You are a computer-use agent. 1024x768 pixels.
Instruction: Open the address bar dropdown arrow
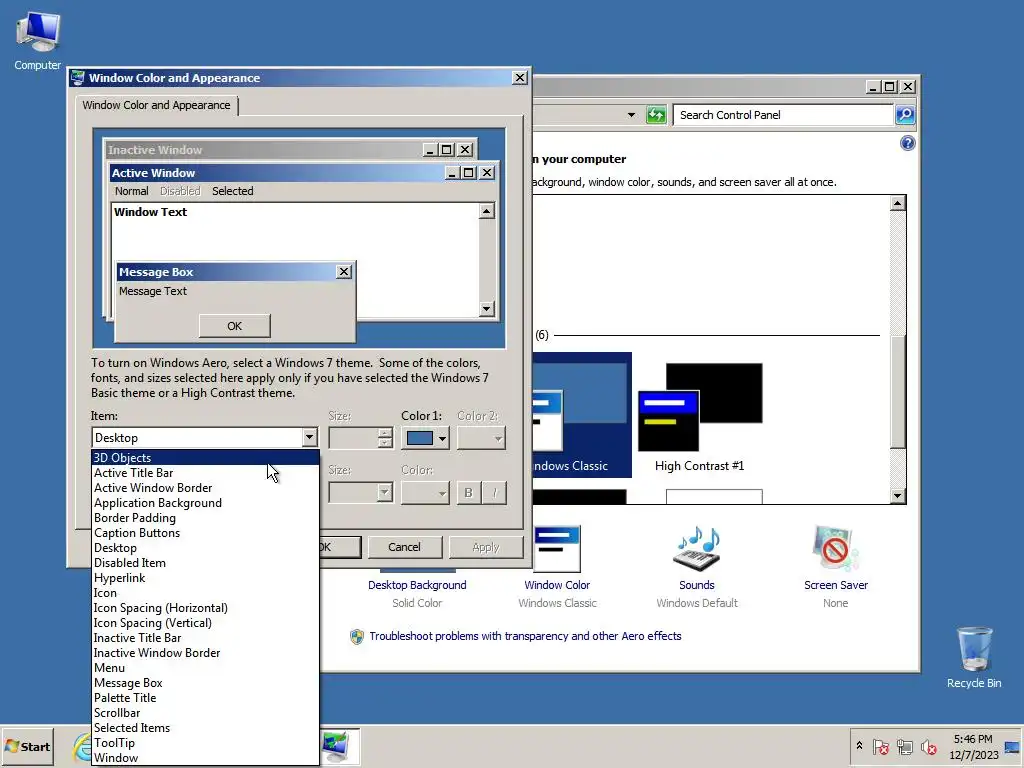(x=631, y=115)
